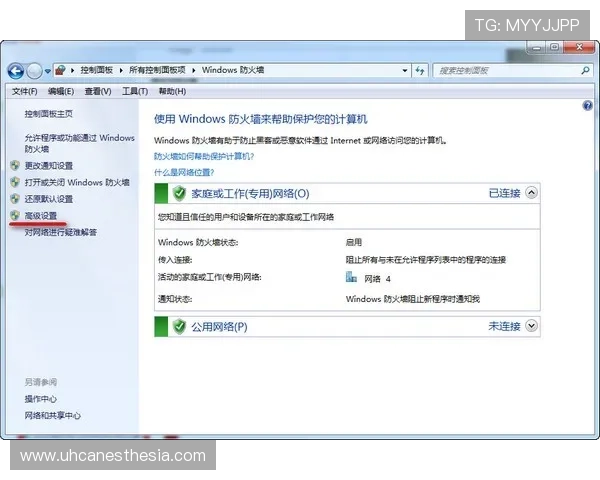600x480 pixels.
Task: Go to 控制面板主页
Action: coord(49,114)
